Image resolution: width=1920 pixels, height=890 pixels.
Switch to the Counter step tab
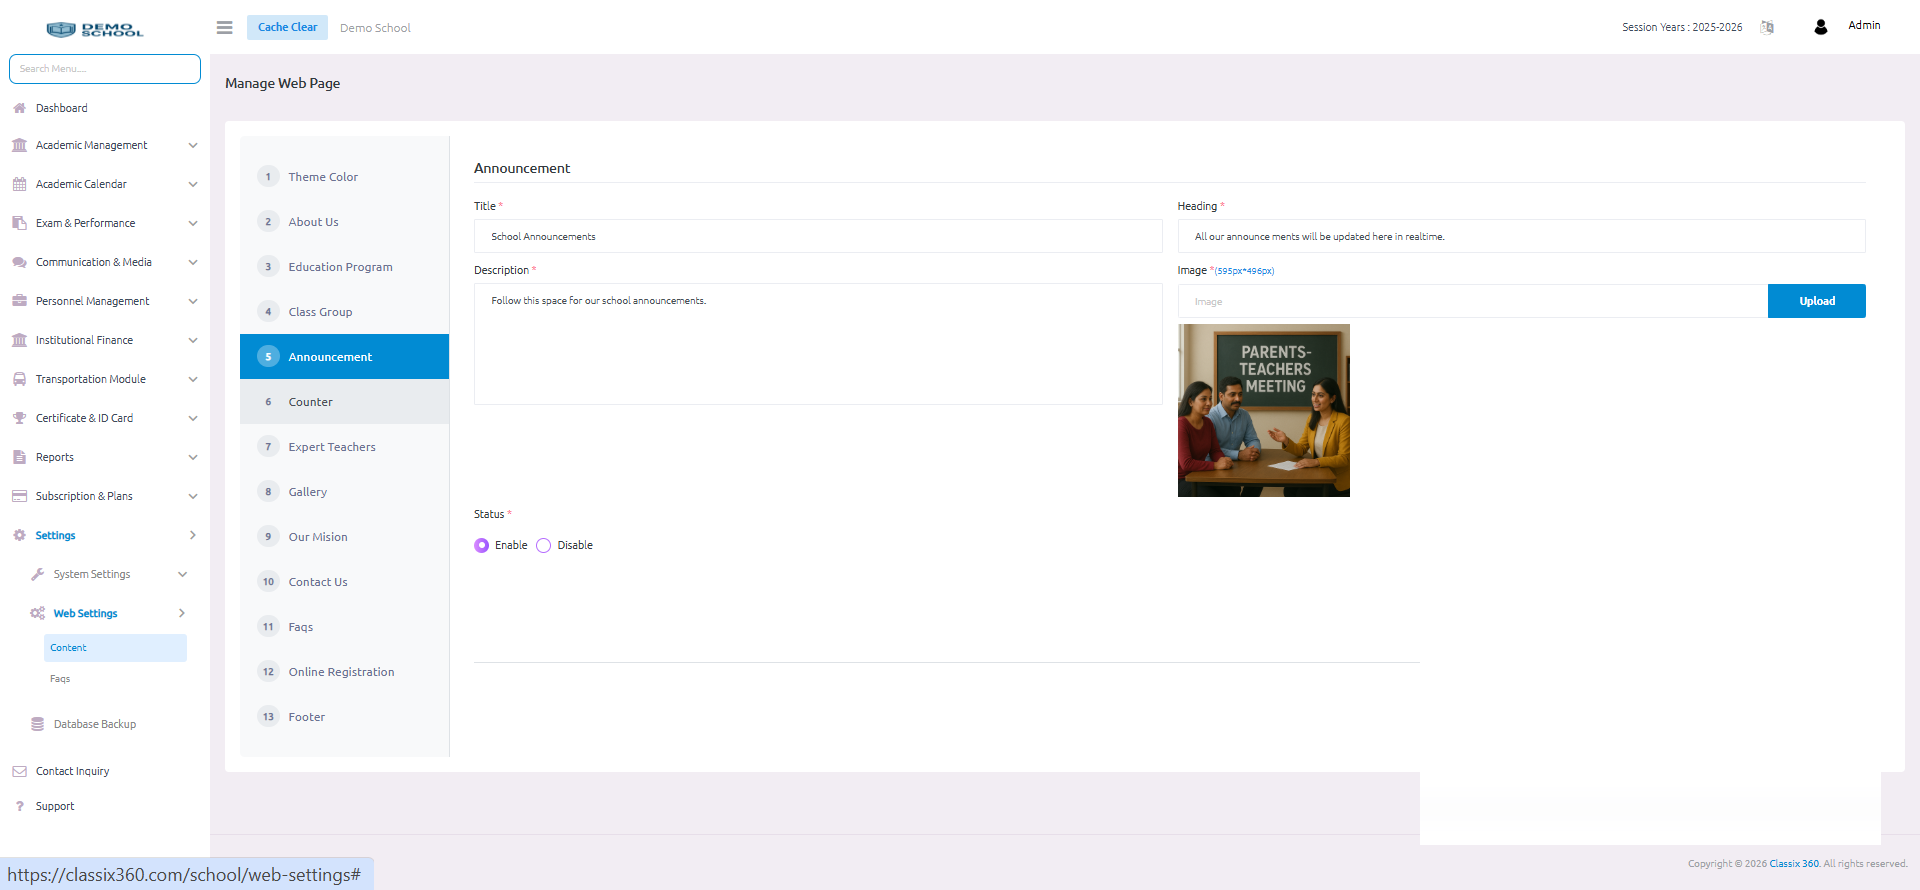344,402
